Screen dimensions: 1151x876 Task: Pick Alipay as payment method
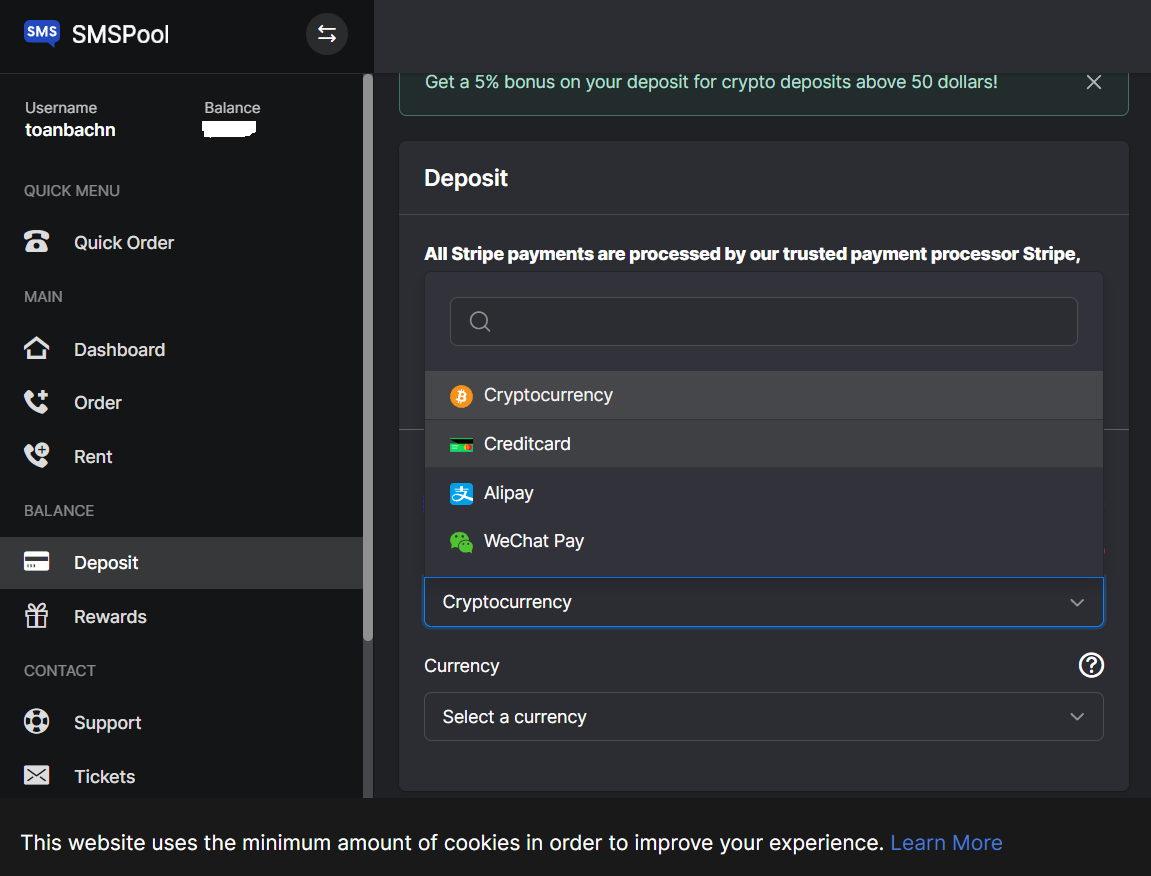(x=508, y=493)
